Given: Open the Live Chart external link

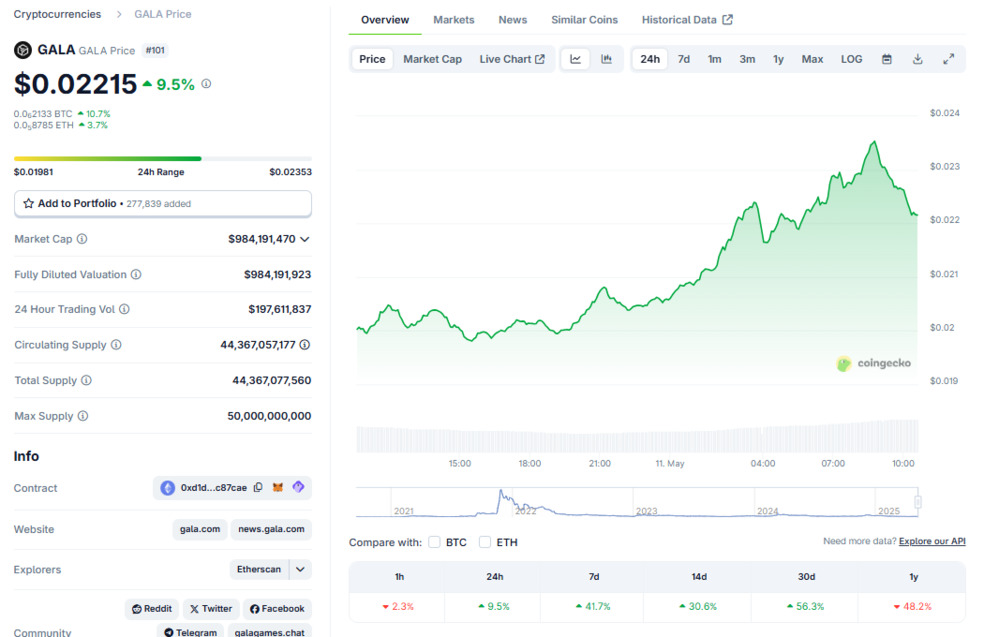Looking at the screenshot, I should pos(511,59).
